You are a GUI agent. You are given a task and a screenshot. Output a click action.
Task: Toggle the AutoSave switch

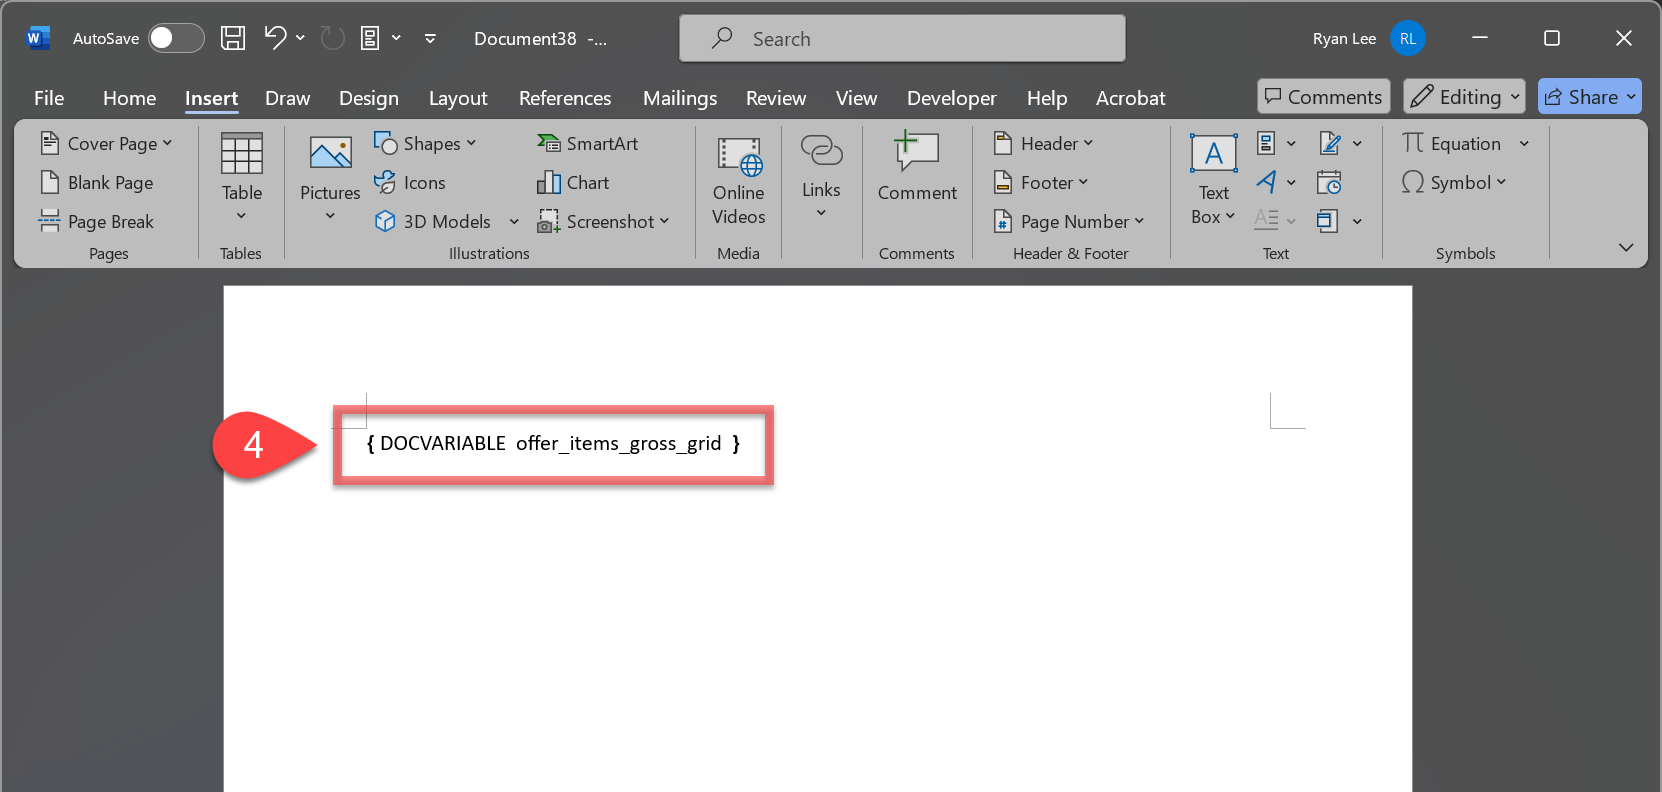pos(176,38)
